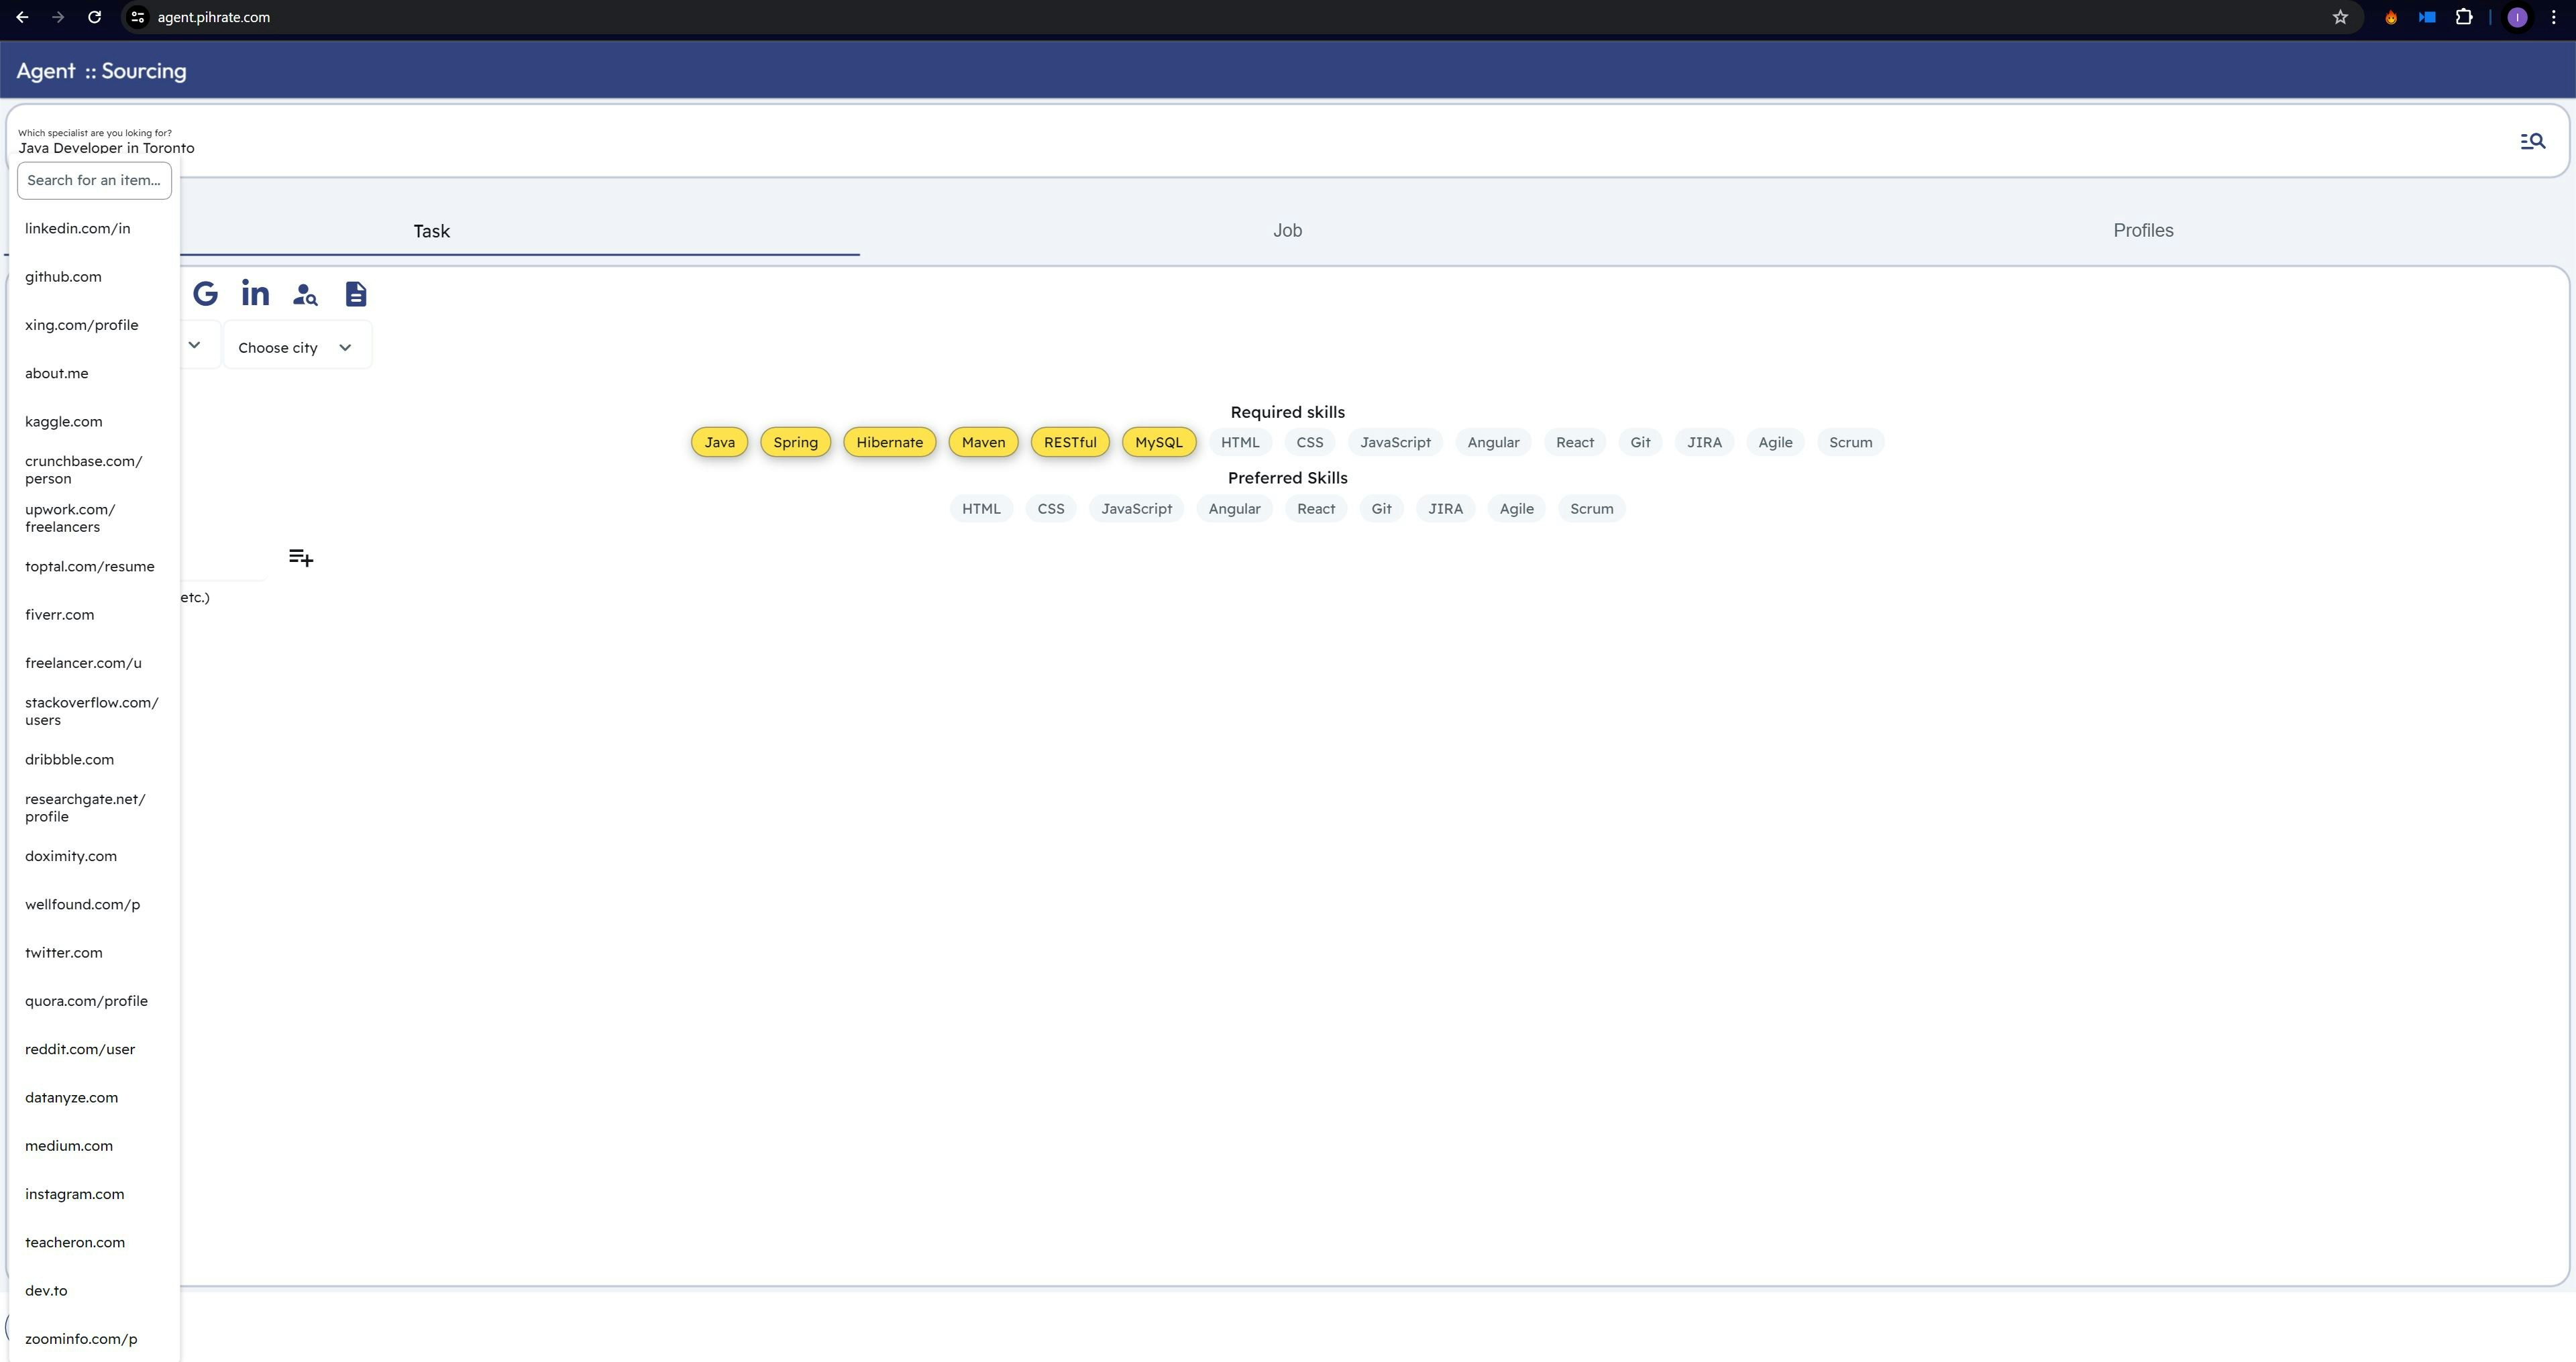This screenshot has height=1362, width=2576.
Task: Open the Profiles tab
Action: coord(2143,231)
